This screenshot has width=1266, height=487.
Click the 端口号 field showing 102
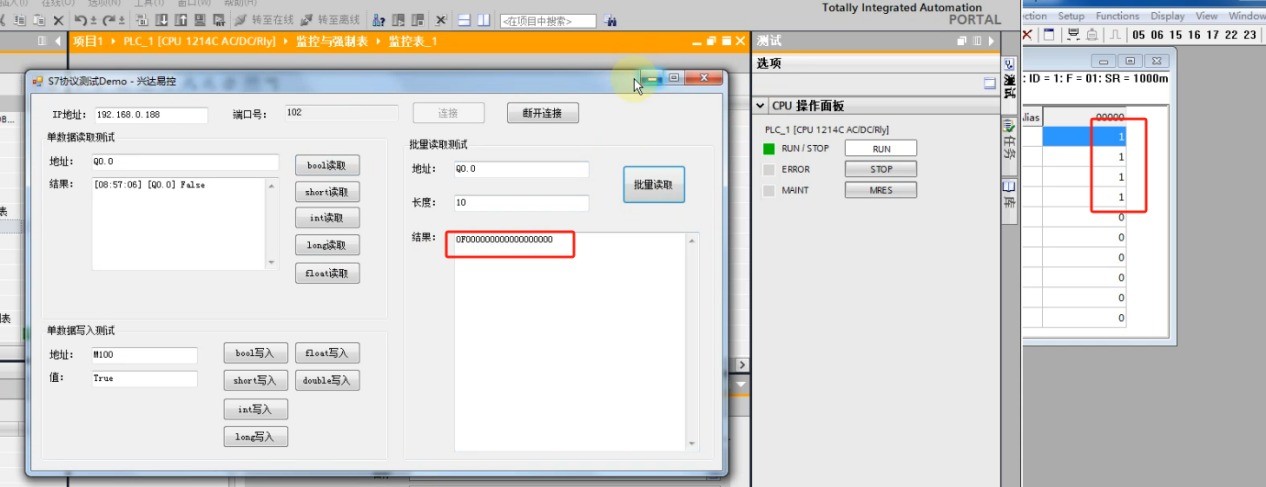coord(340,113)
